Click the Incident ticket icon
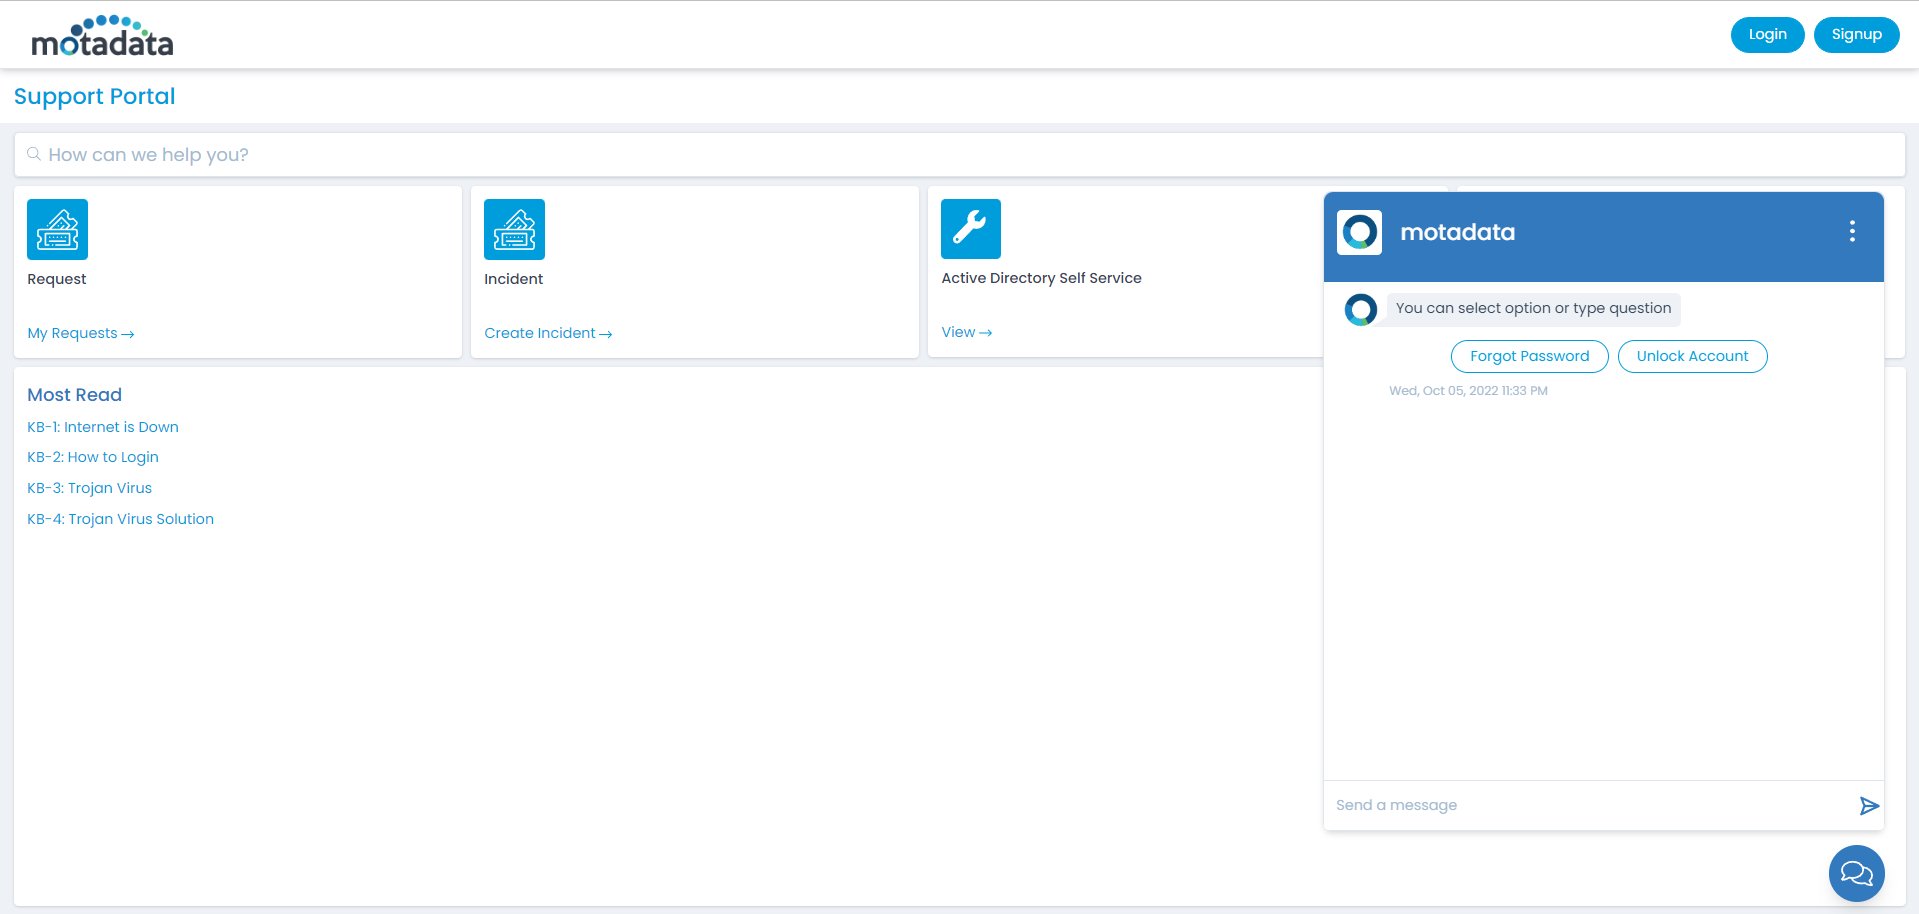Screen dimensions: 1919x914 (514, 229)
